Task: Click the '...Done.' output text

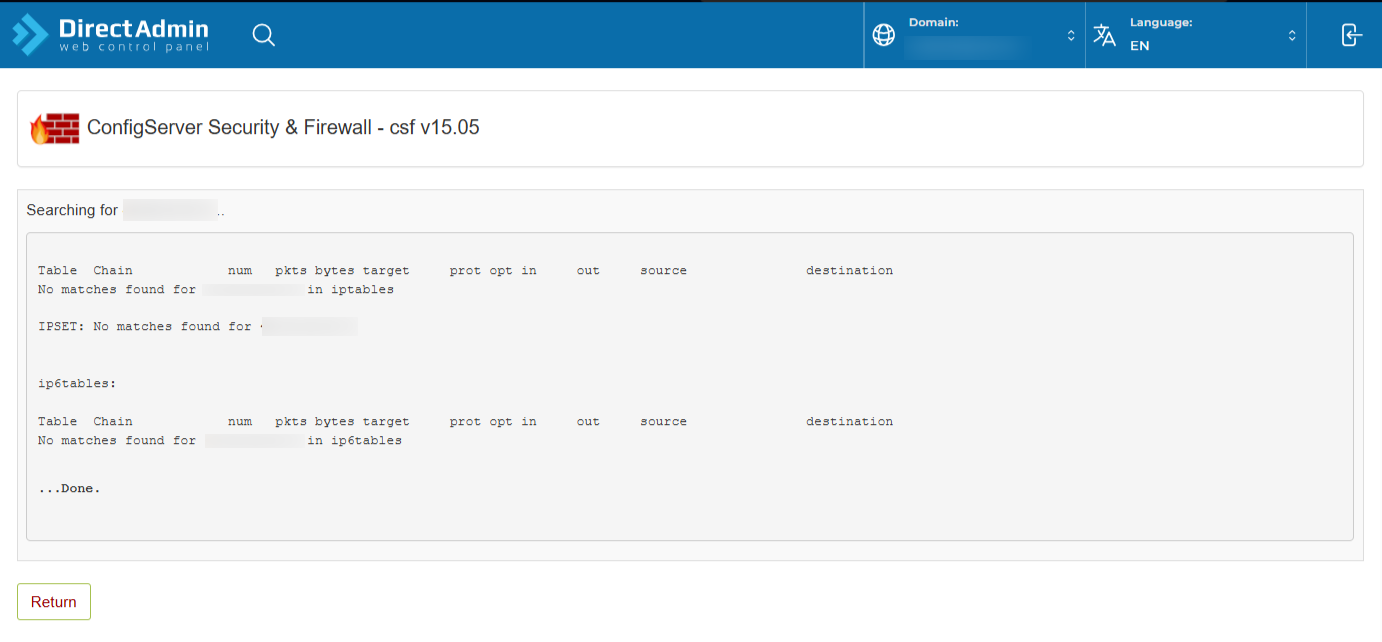Action: pyautogui.click(x=69, y=489)
